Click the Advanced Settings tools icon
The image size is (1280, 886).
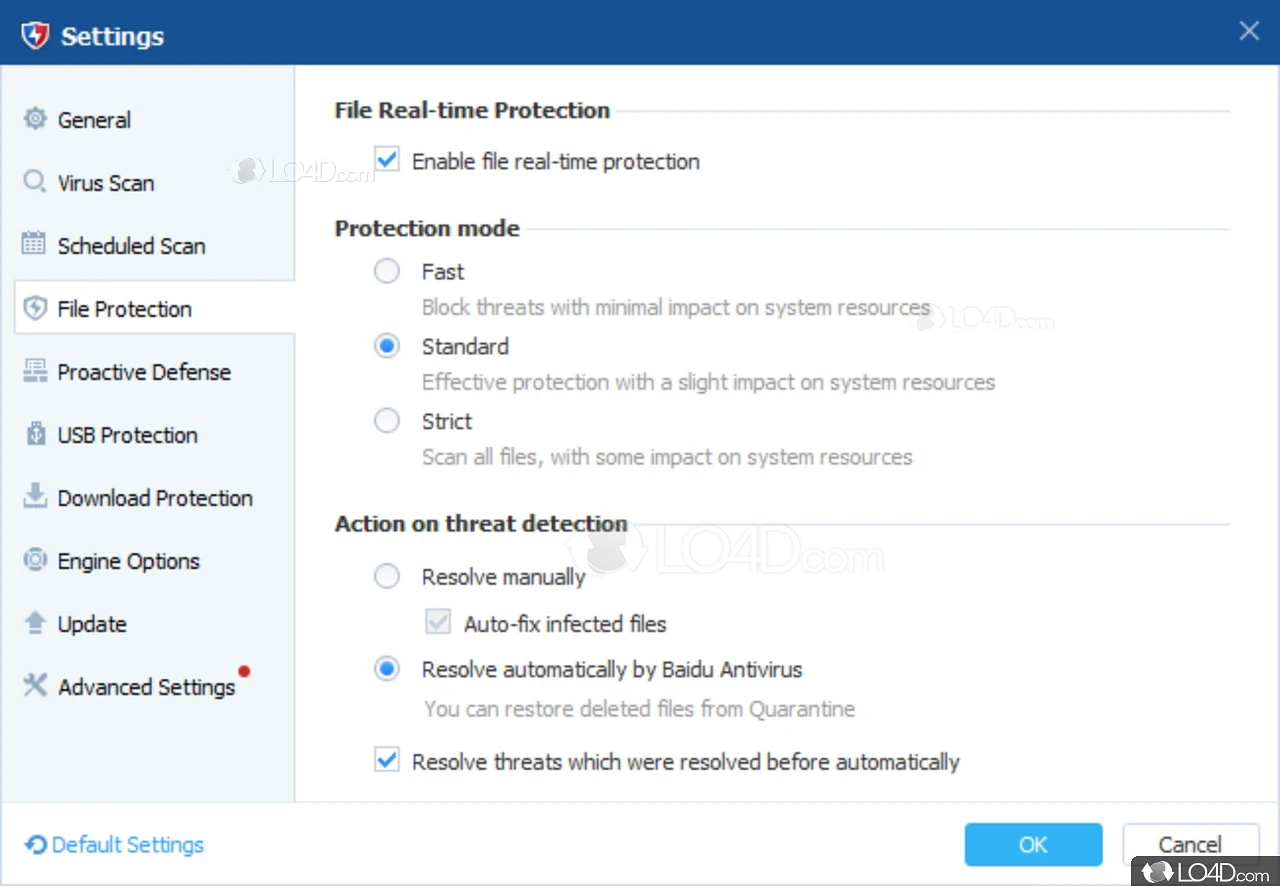point(35,686)
